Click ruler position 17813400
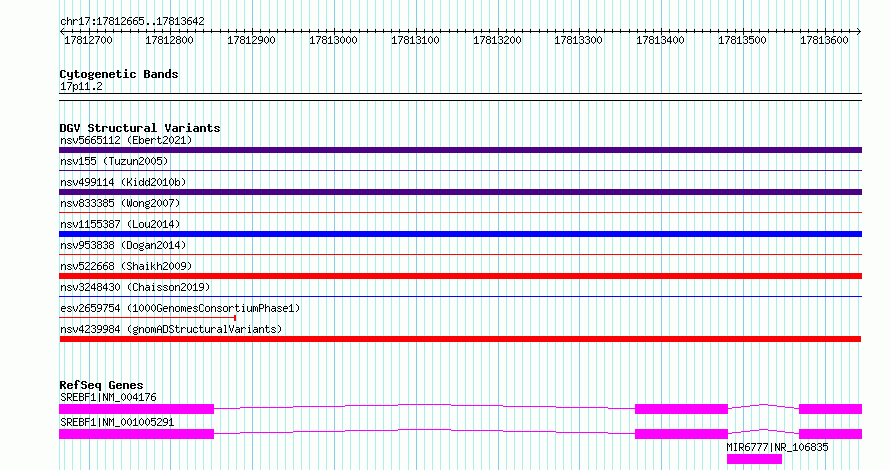This screenshot has width=890, height=470. (660, 40)
